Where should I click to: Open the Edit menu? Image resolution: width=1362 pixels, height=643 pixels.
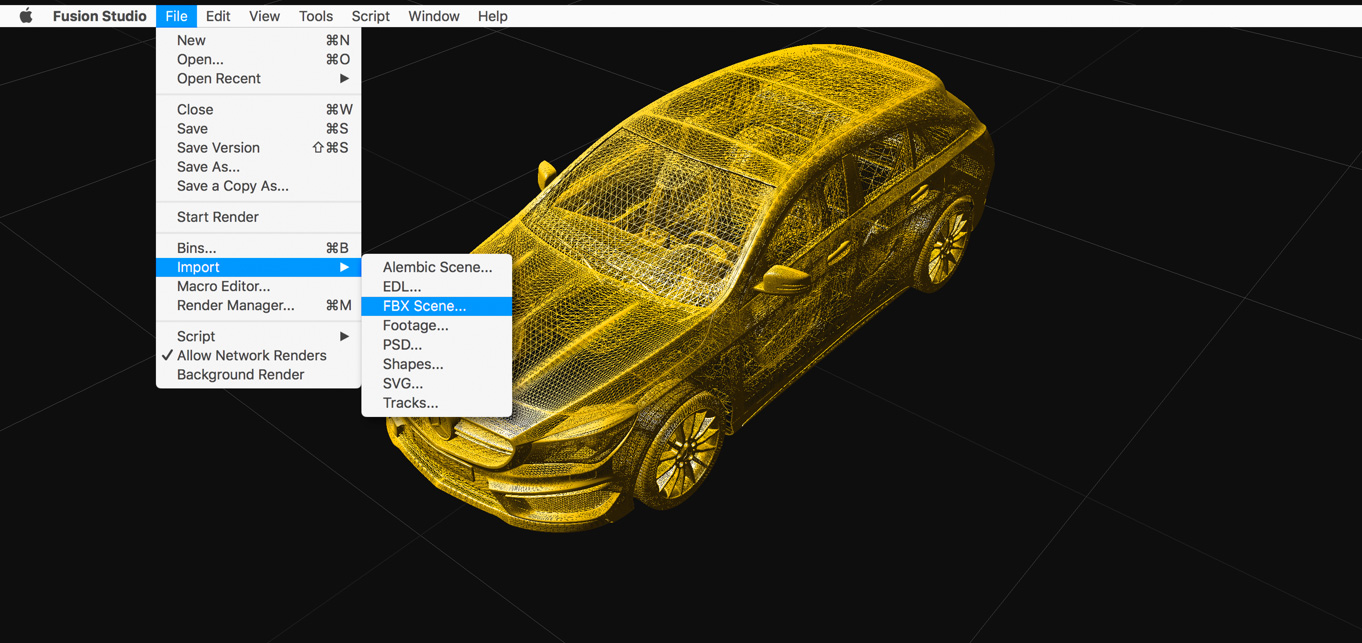218,16
